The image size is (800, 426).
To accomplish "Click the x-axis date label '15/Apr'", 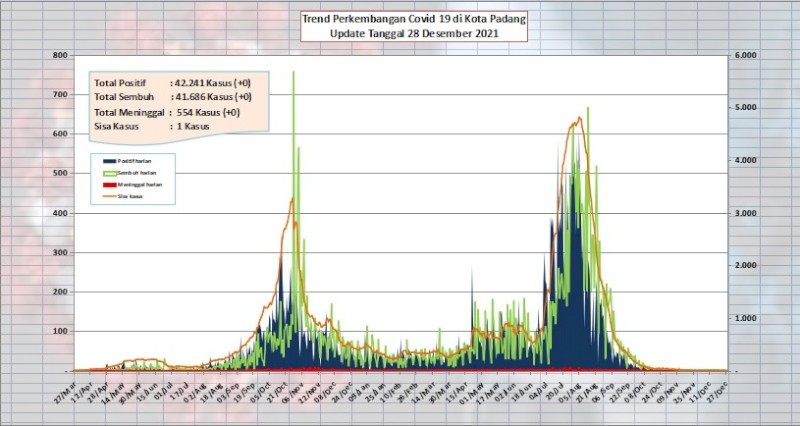I will coord(457,392).
